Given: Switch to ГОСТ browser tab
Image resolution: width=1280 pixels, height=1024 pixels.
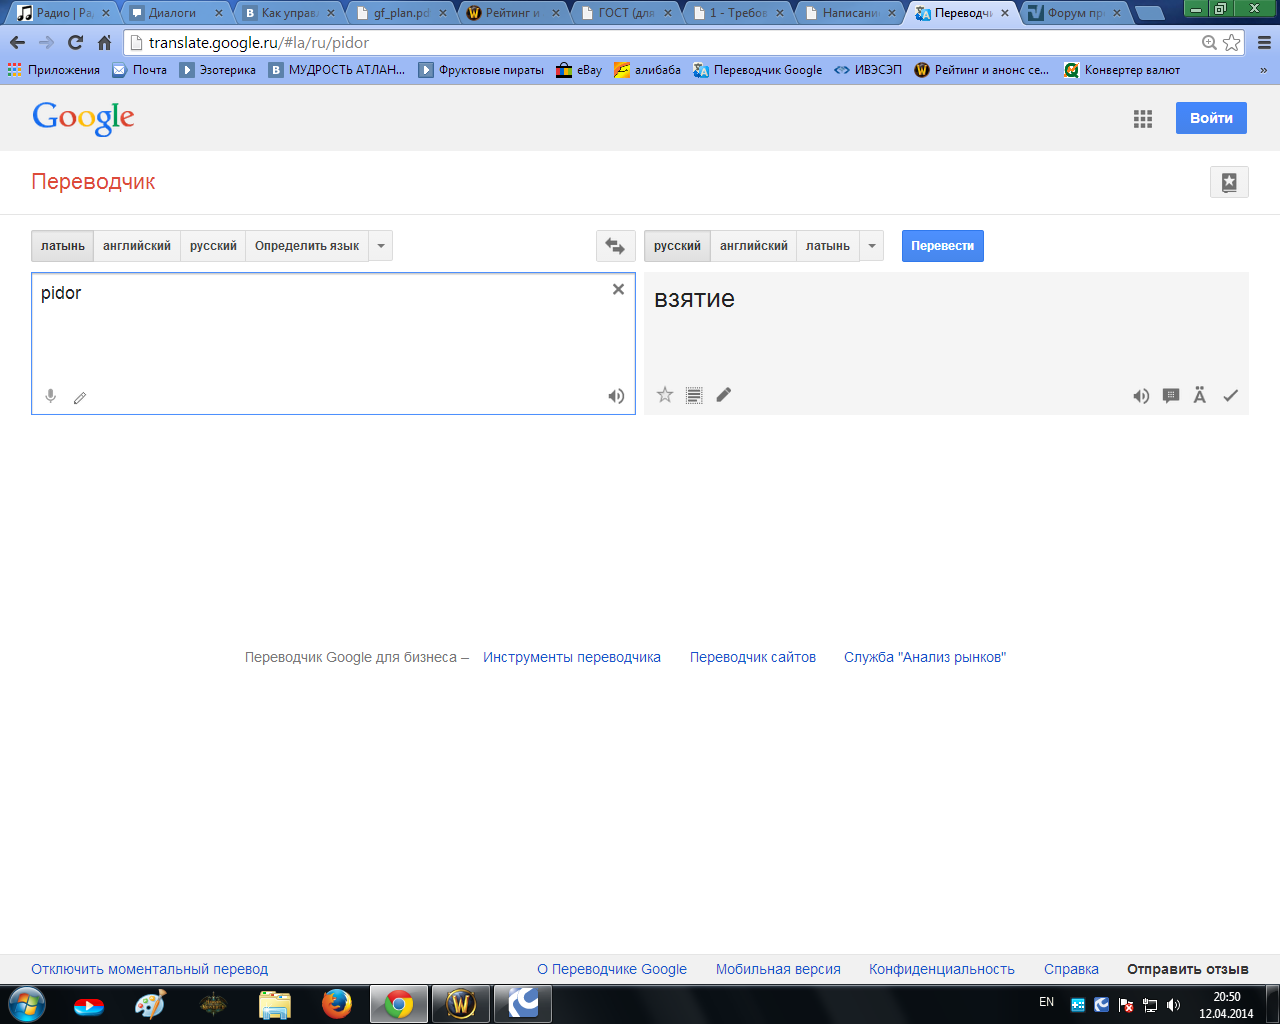Looking at the screenshot, I should (627, 13).
